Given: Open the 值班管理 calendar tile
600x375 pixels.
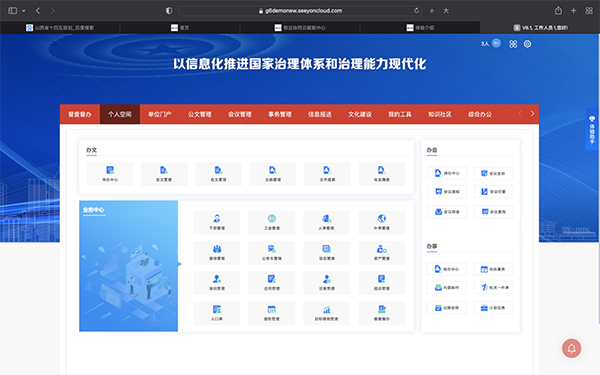Looking at the screenshot, I should [x=272, y=313].
